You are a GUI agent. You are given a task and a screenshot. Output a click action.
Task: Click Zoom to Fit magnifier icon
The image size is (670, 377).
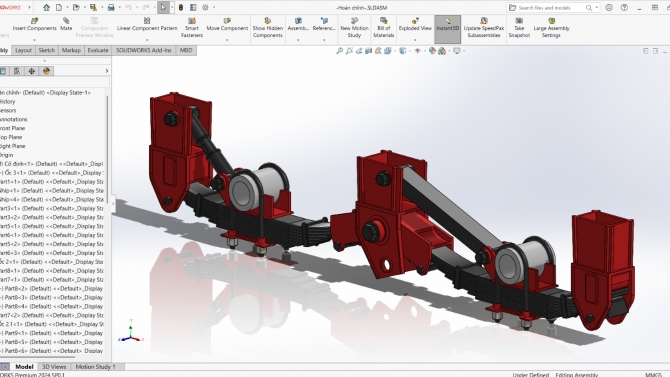pos(339,51)
